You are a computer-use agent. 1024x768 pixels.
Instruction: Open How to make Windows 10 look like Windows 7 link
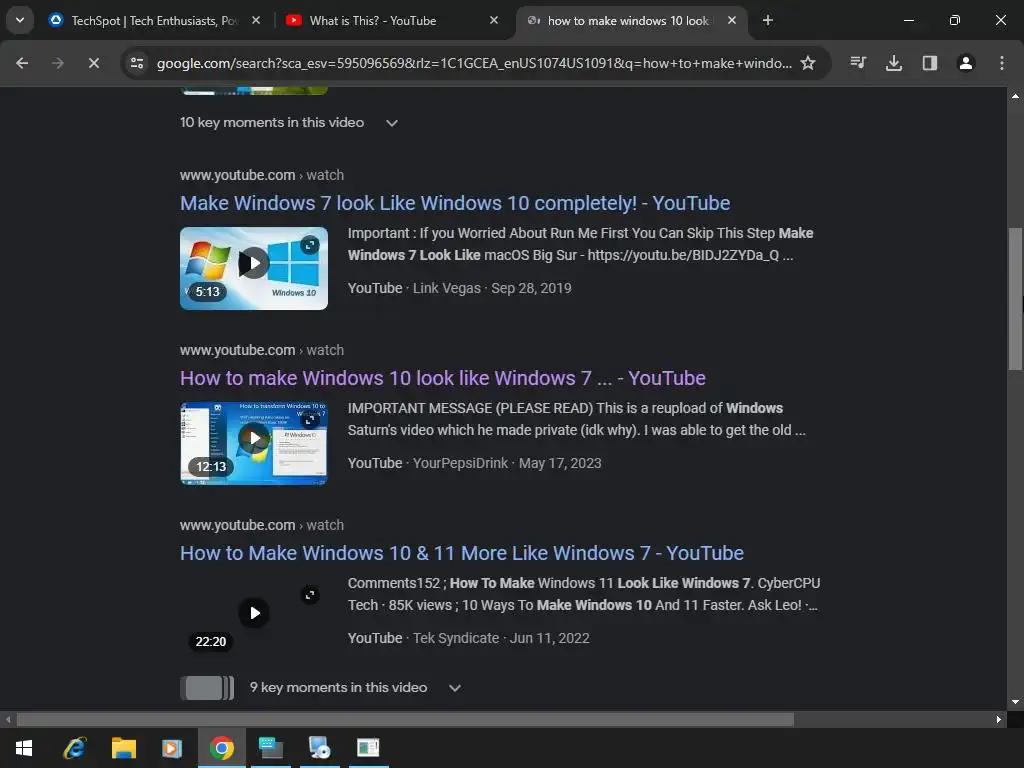coord(443,378)
